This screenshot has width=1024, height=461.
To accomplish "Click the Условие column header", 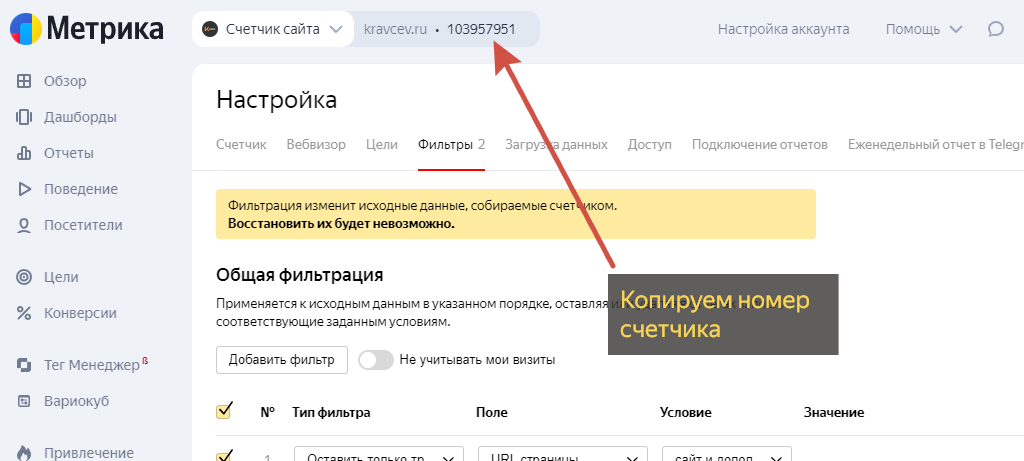I will point(686,413).
